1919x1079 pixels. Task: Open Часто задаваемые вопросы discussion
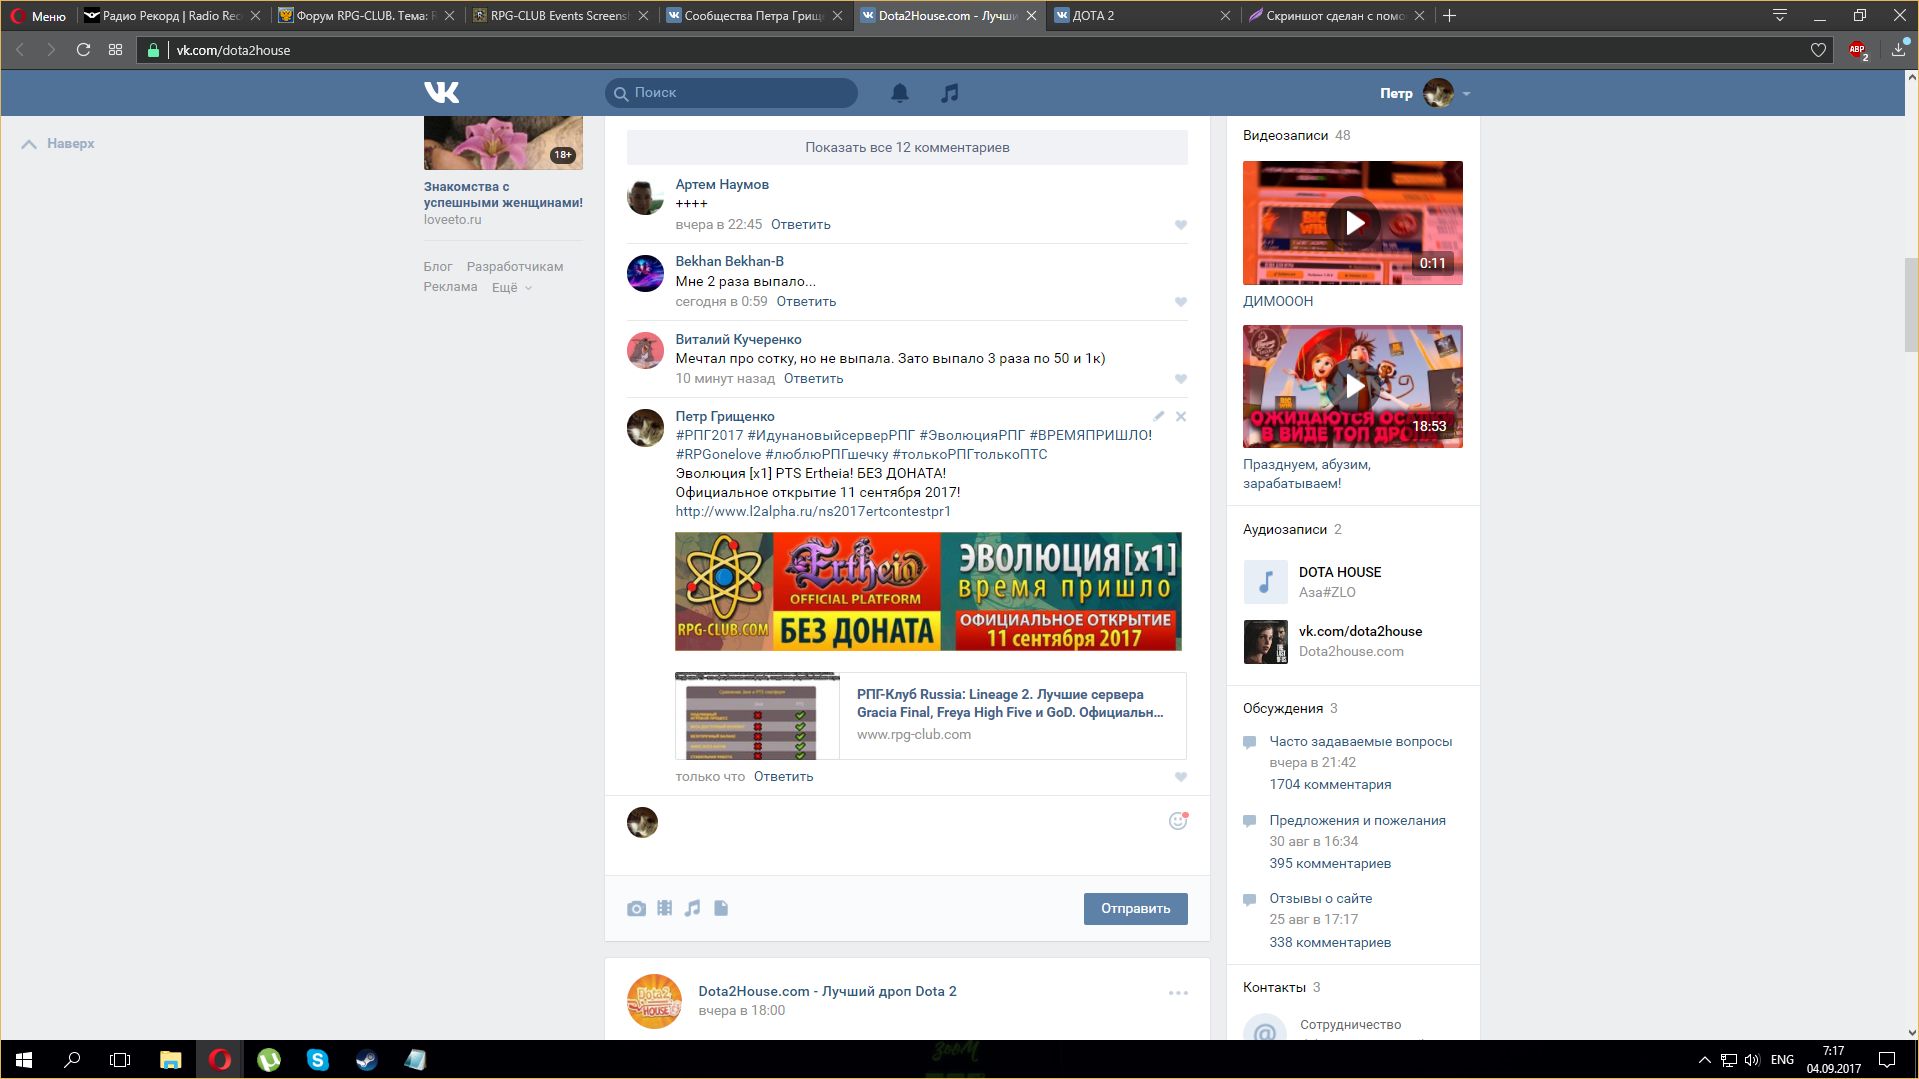click(1360, 742)
